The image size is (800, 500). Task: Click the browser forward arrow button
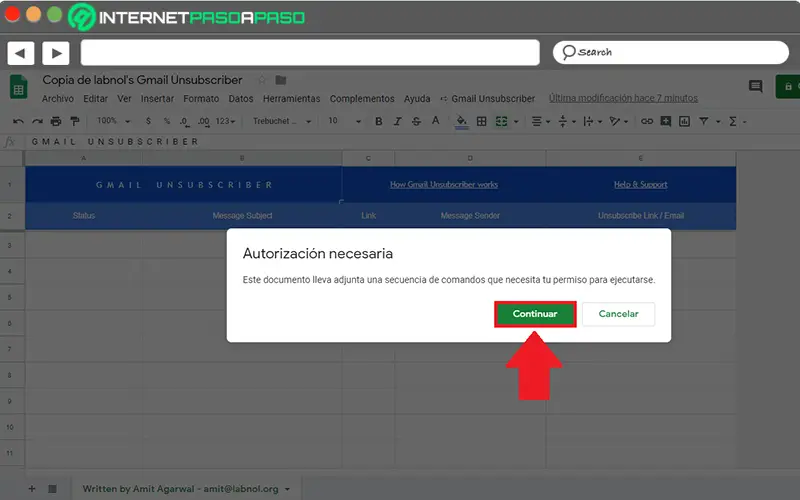[56, 53]
